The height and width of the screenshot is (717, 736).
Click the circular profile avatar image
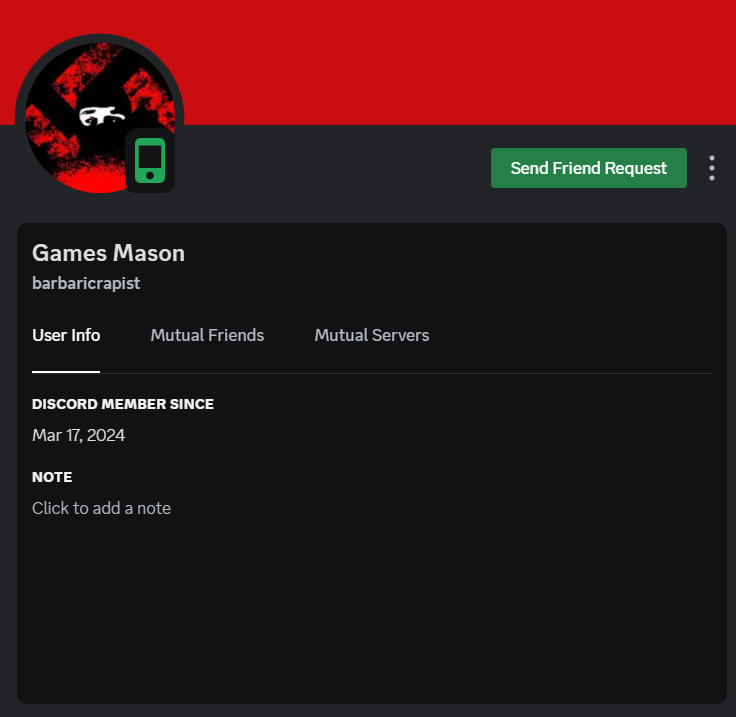(x=100, y=118)
